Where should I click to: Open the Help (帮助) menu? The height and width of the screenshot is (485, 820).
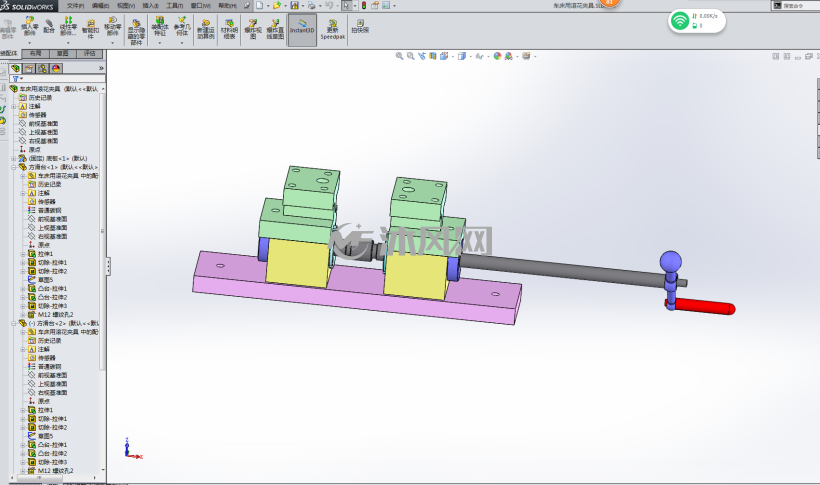pos(227,6)
